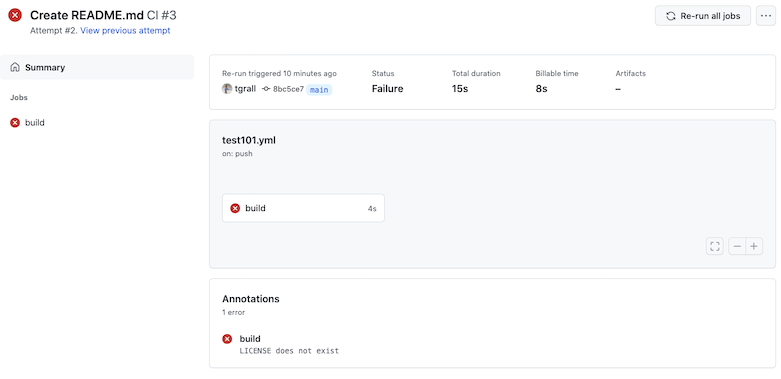Image resolution: width=781 pixels, height=379 pixels.
Task: Click the tgrall avatar image
Action: (227, 89)
